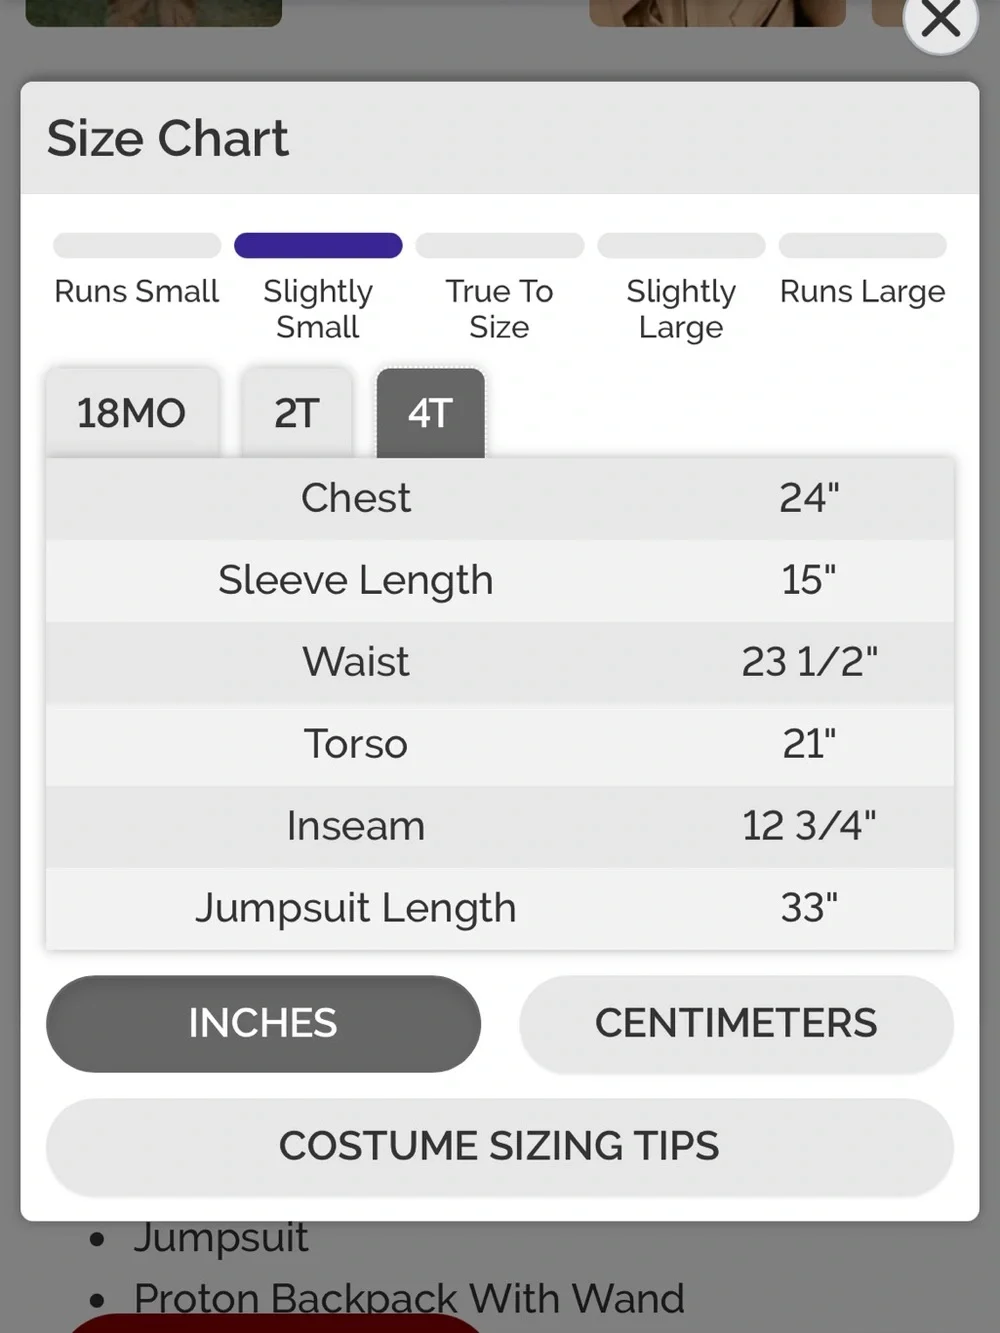Close the Size Chart popup
Viewport: 1000px width, 1333px height.
coord(940,19)
